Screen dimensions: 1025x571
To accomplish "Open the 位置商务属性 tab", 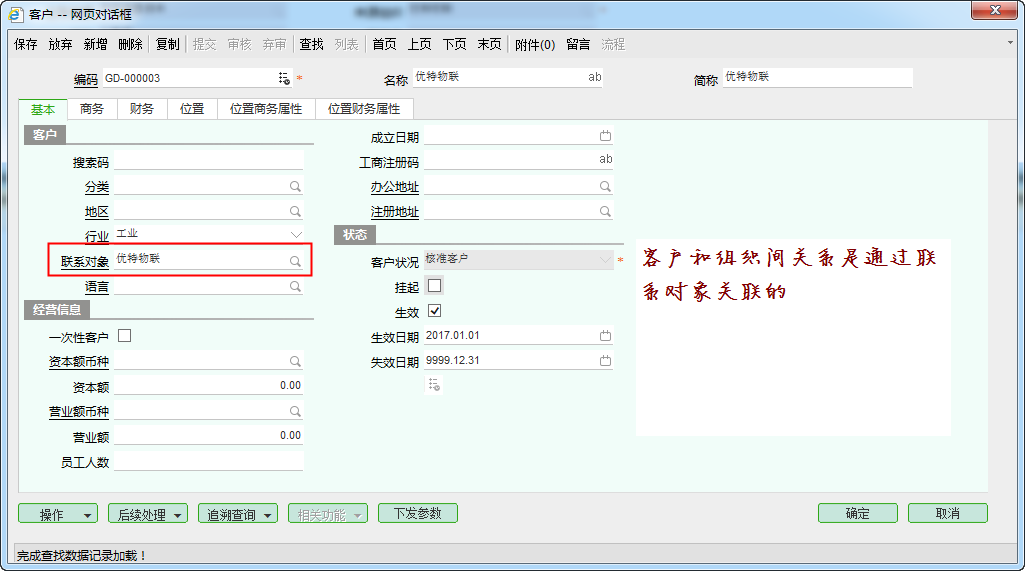I will coord(265,109).
